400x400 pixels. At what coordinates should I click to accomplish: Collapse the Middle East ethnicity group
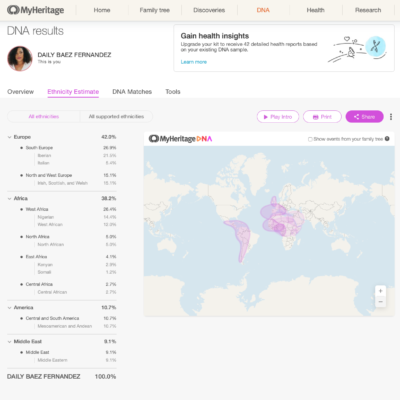9,341
